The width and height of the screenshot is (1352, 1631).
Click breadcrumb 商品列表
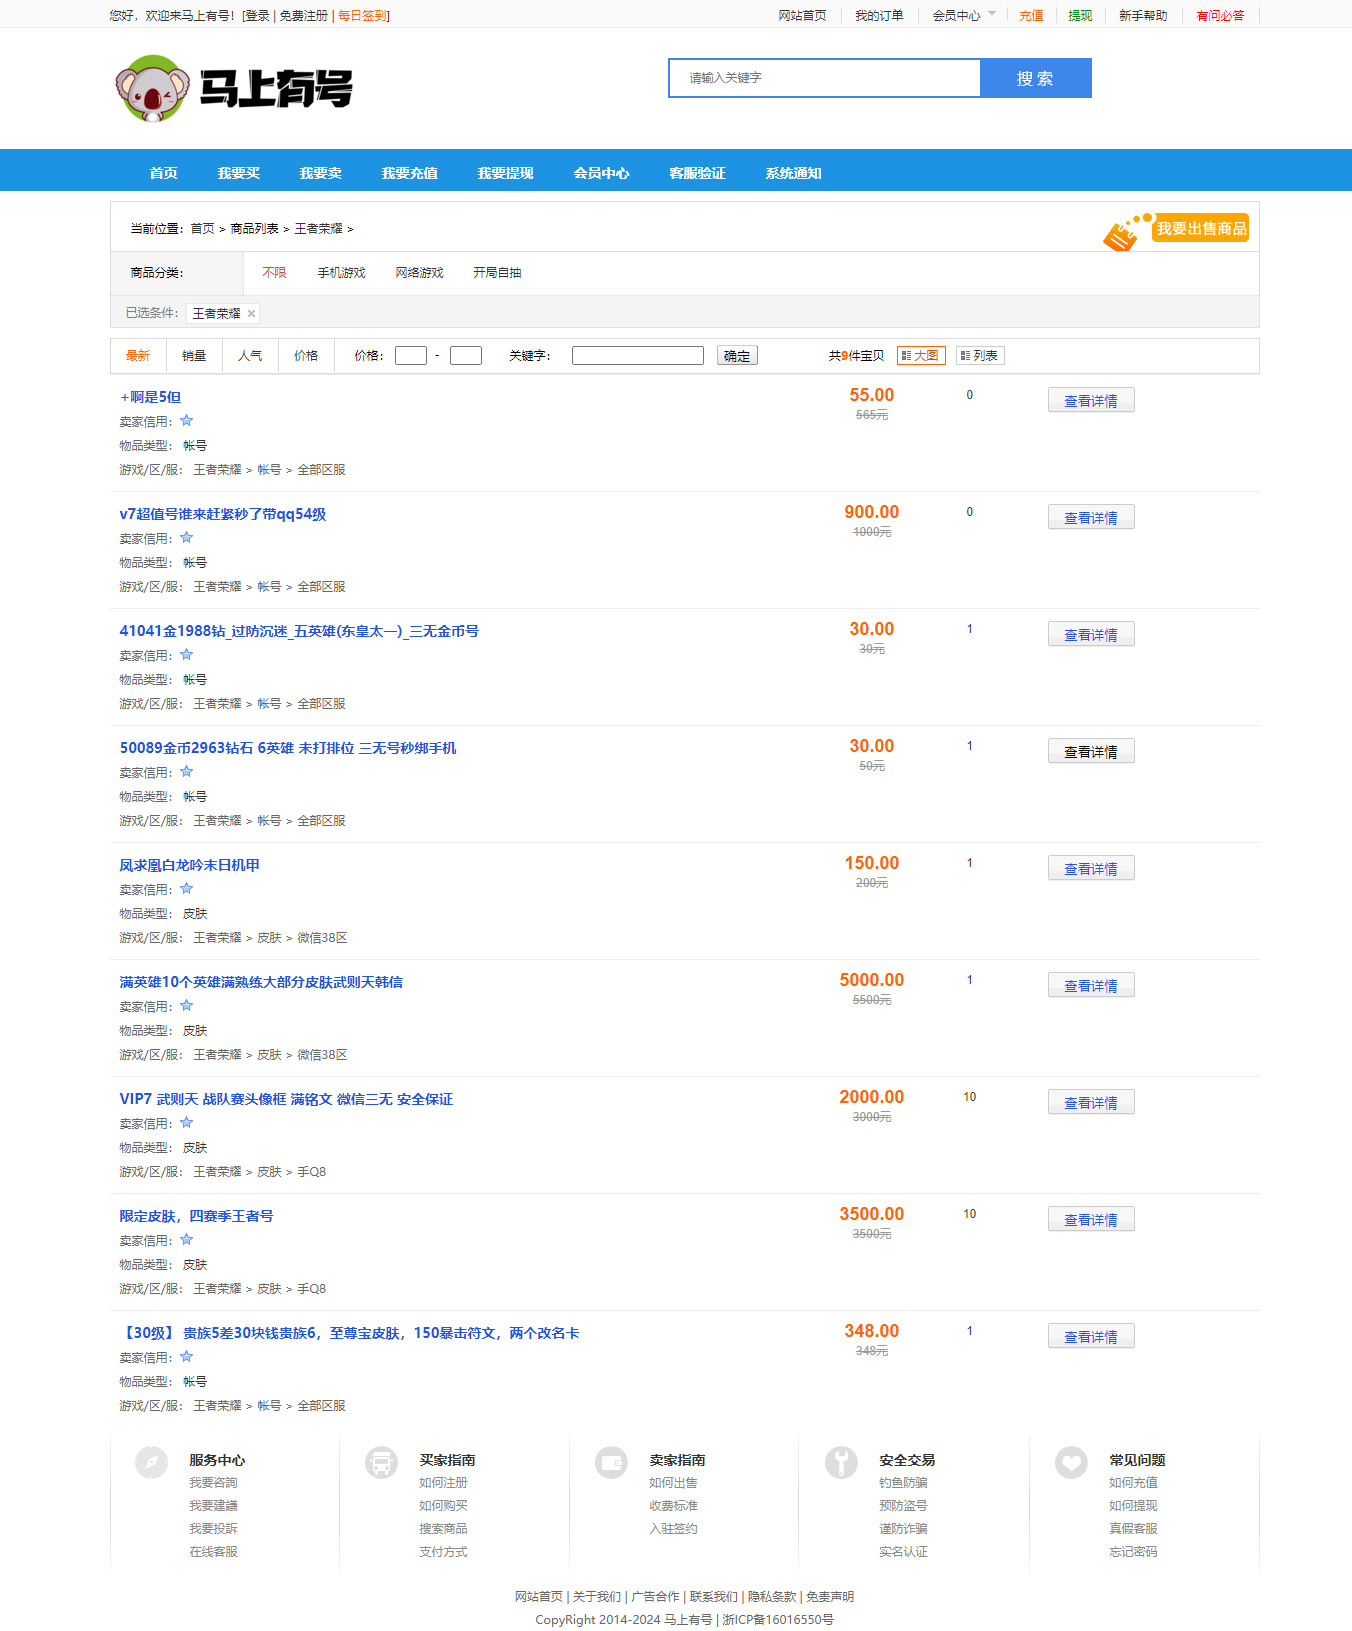click(x=255, y=229)
